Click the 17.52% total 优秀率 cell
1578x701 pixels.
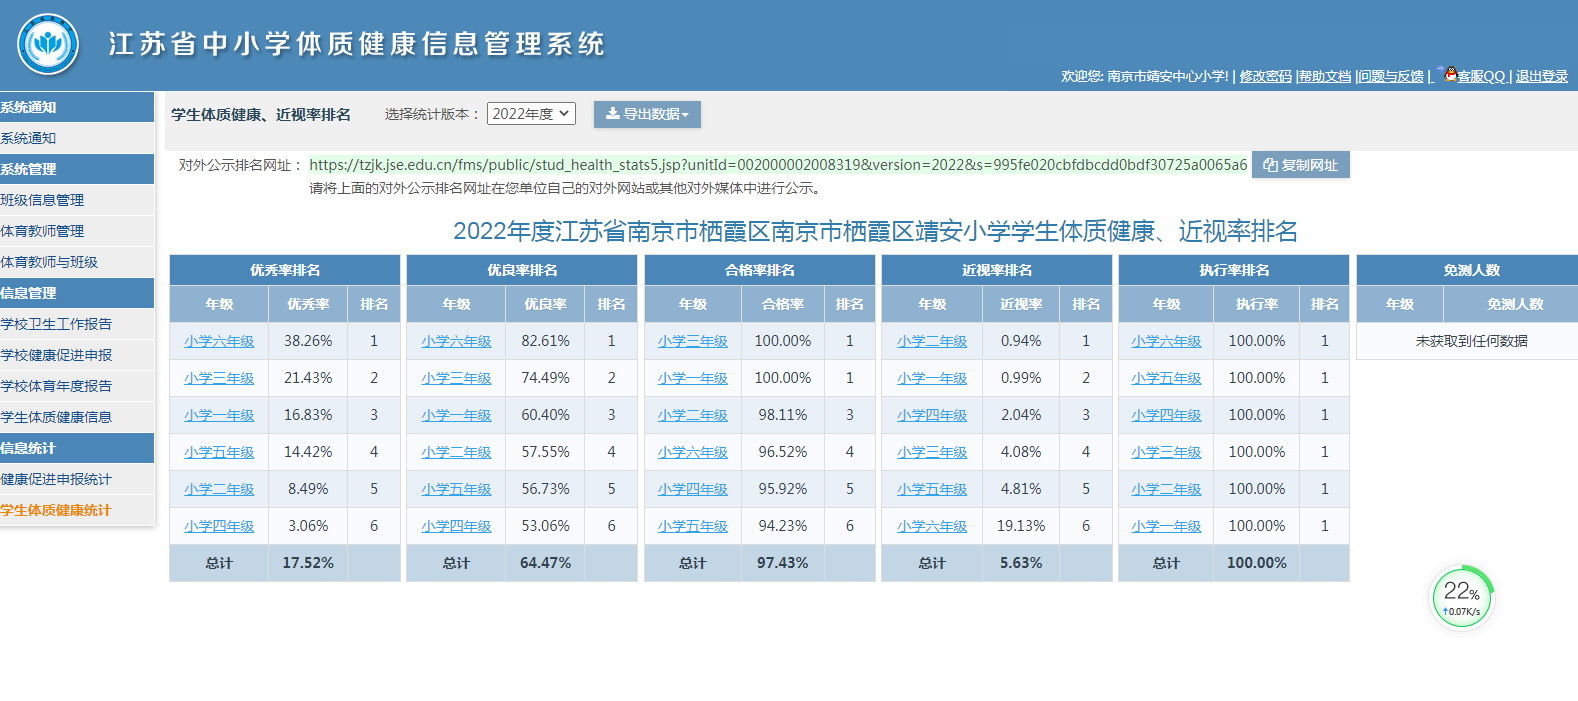point(308,563)
